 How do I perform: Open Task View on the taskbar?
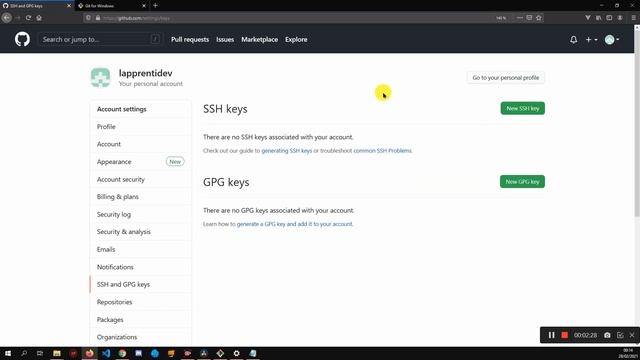click(x=40, y=353)
